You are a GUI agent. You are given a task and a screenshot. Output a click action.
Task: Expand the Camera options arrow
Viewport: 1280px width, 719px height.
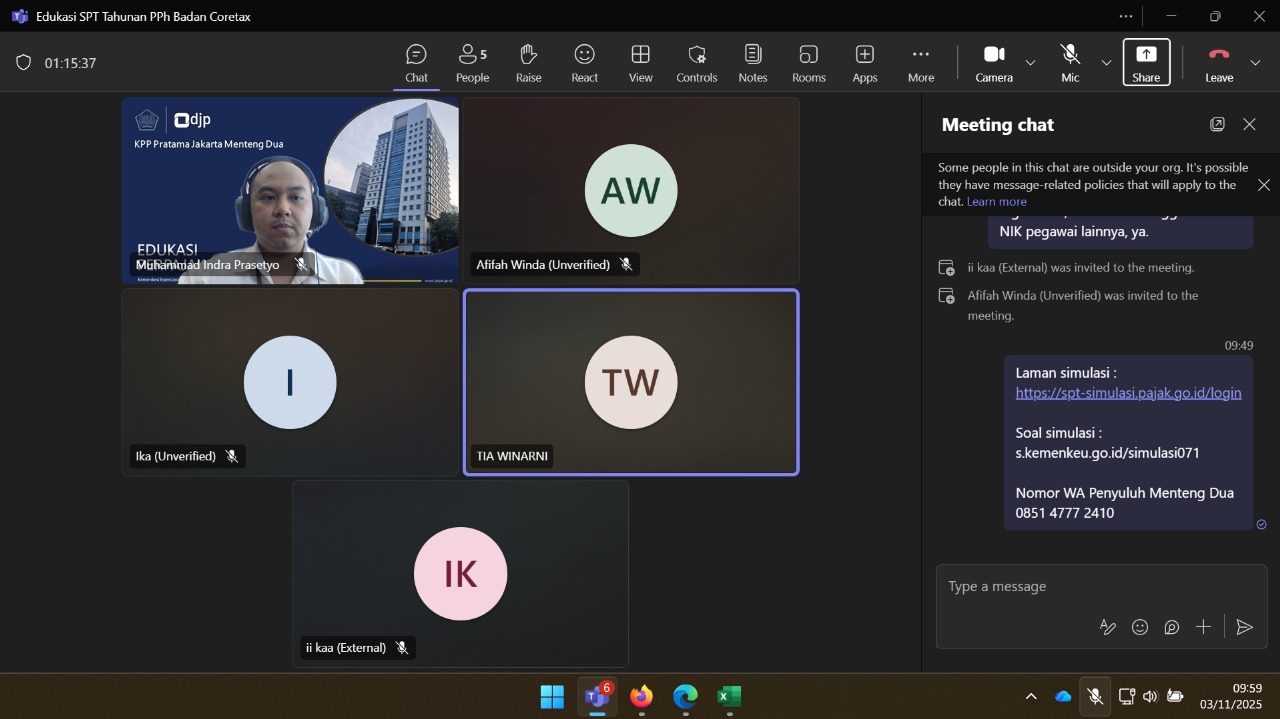pyautogui.click(x=1030, y=63)
